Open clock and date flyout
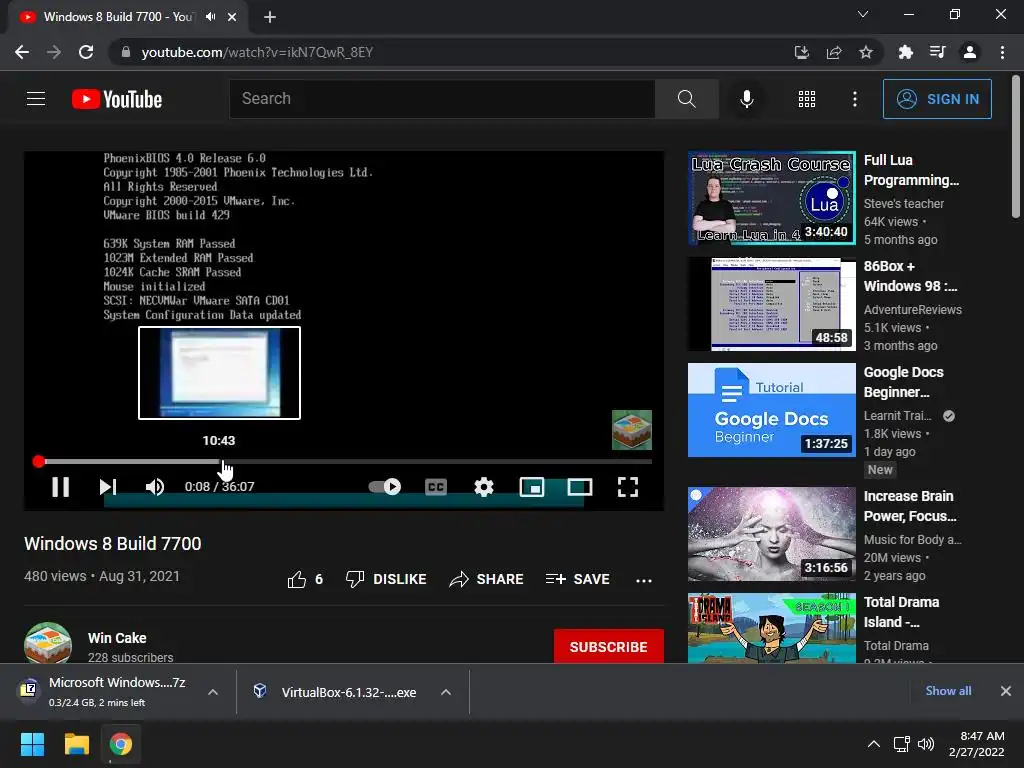The image size is (1024, 768). [976, 744]
